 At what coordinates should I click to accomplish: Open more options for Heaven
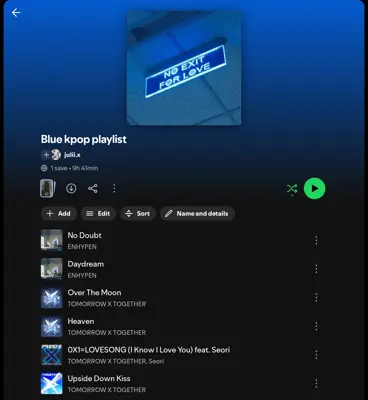(x=316, y=326)
